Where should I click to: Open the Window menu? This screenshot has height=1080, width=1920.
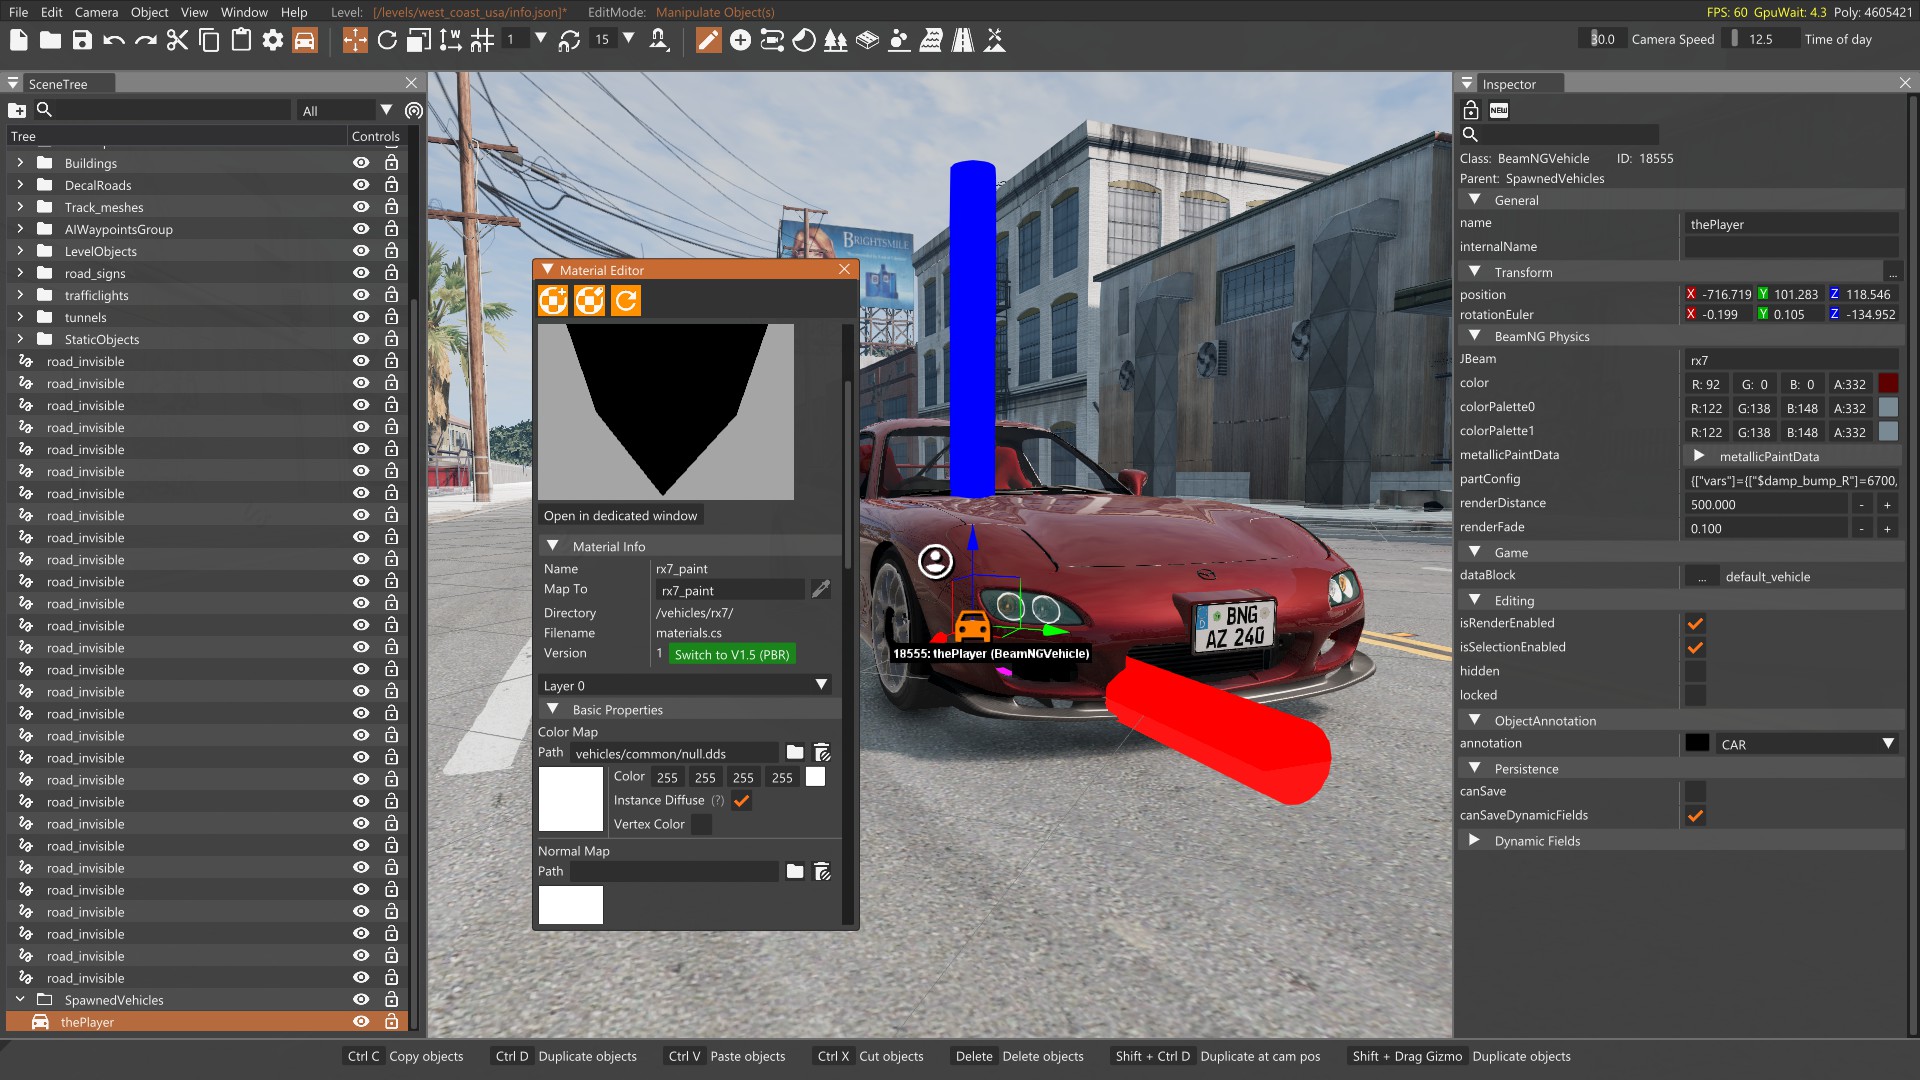click(244, 12)
